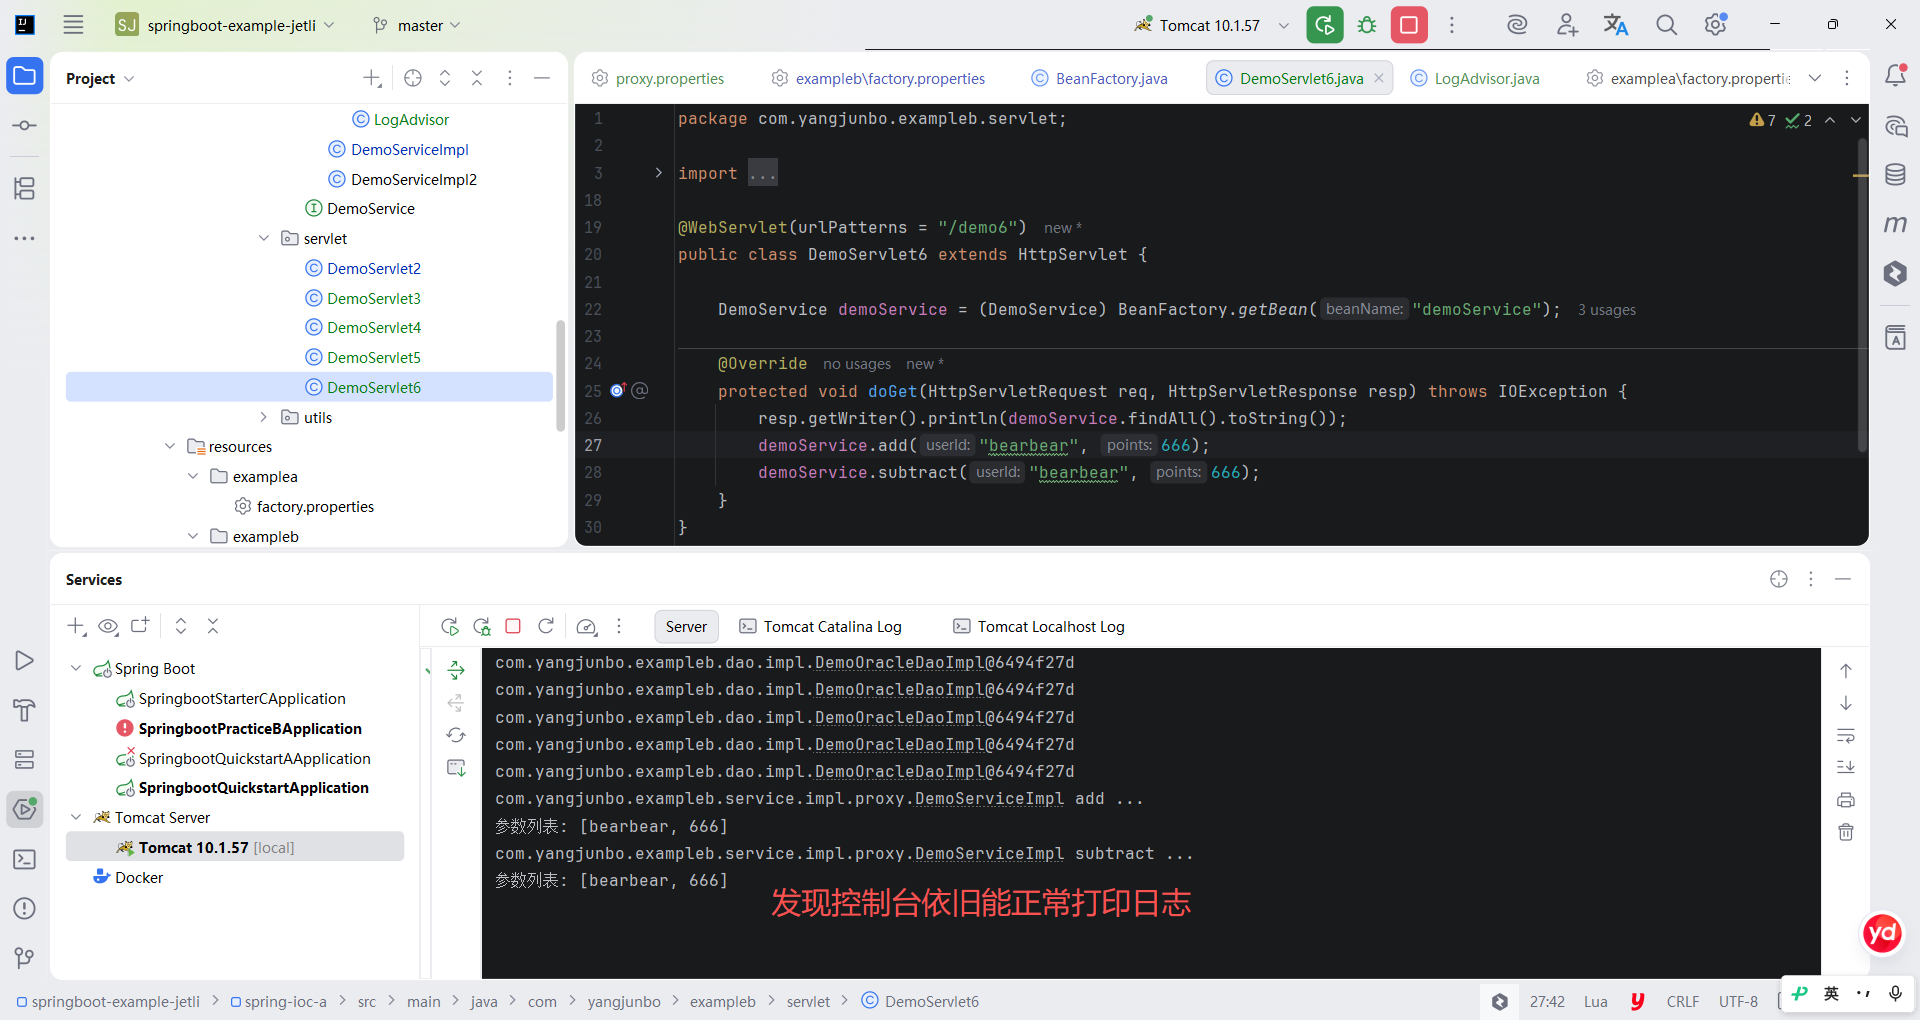
Task: Switch to exampleb\factory.properties tab
Action: (x=879, y=78)
